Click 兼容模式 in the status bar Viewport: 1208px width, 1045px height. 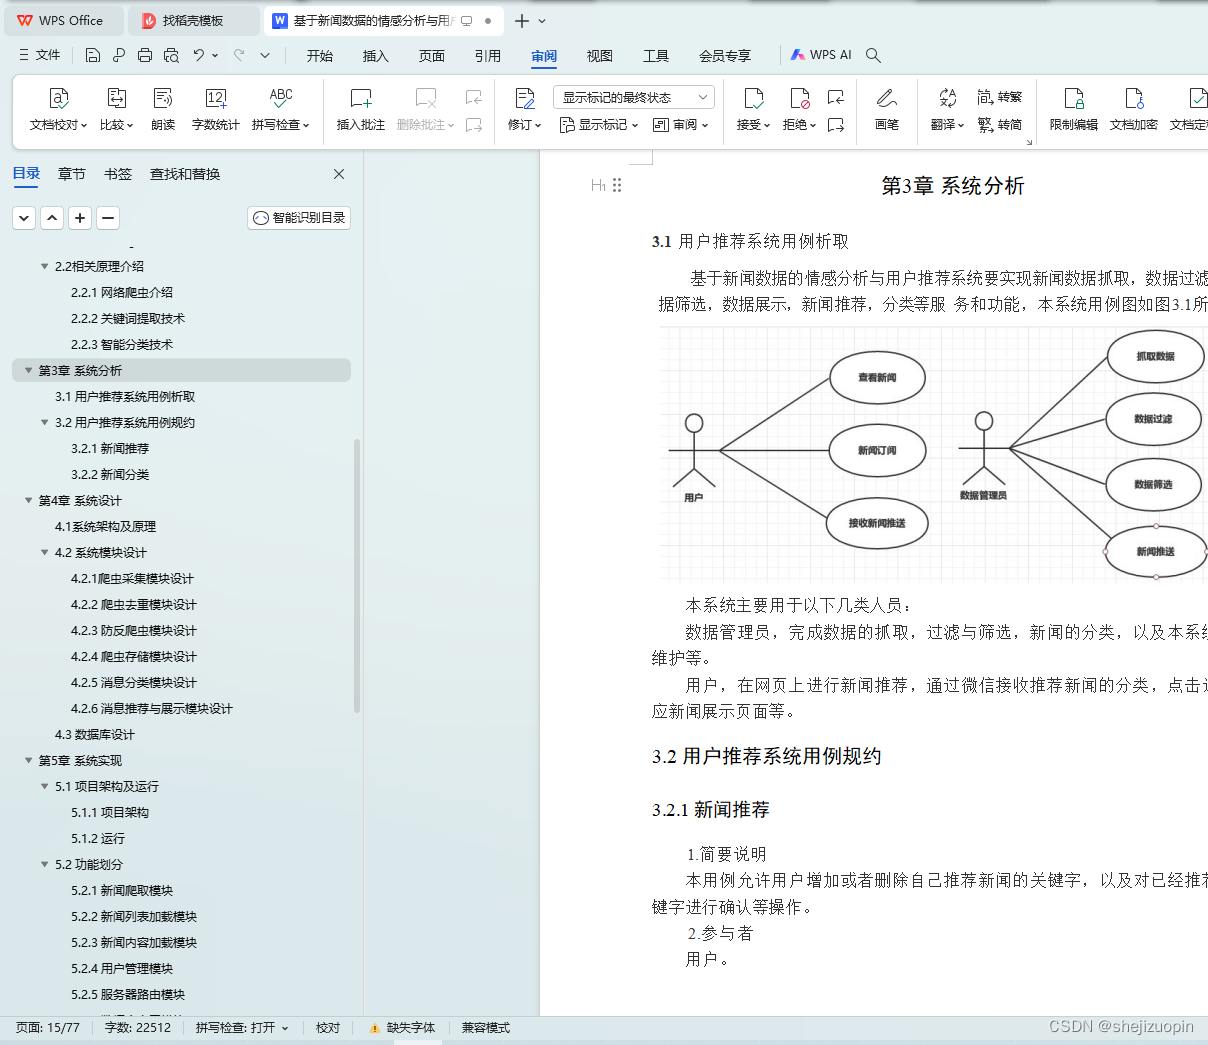click(485, 1028)
